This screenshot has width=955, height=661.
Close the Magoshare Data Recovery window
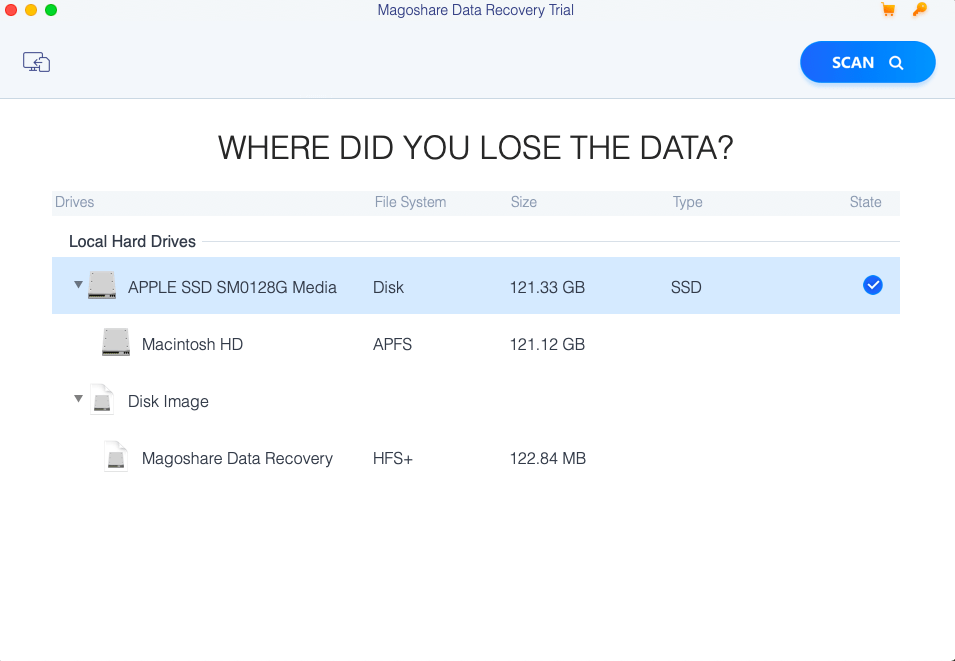[11, 10]
